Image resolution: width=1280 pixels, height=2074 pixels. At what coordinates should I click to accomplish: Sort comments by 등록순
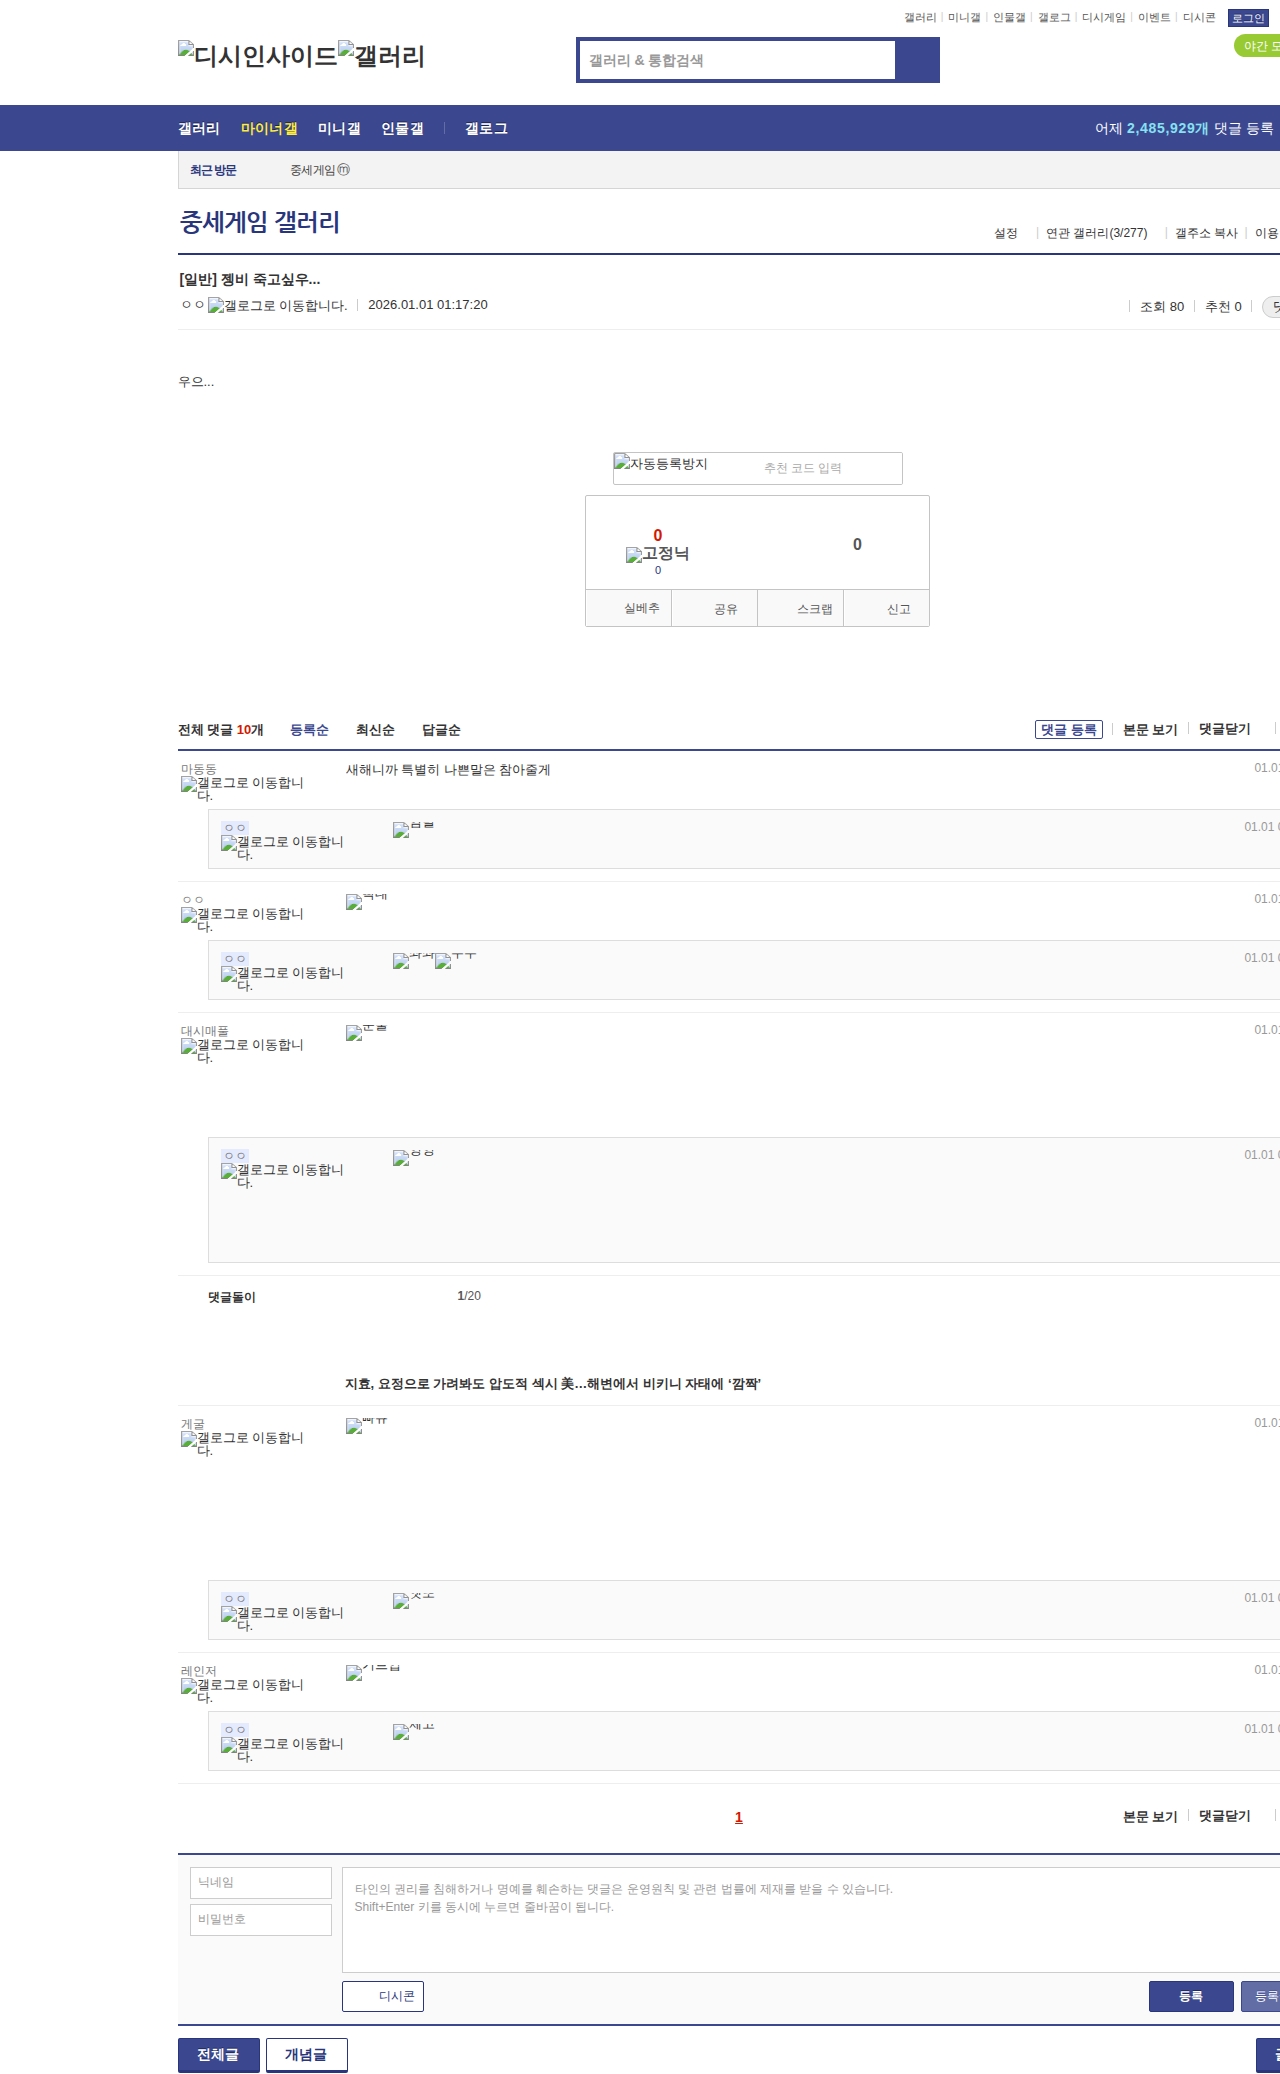click(x=309, y=730)
